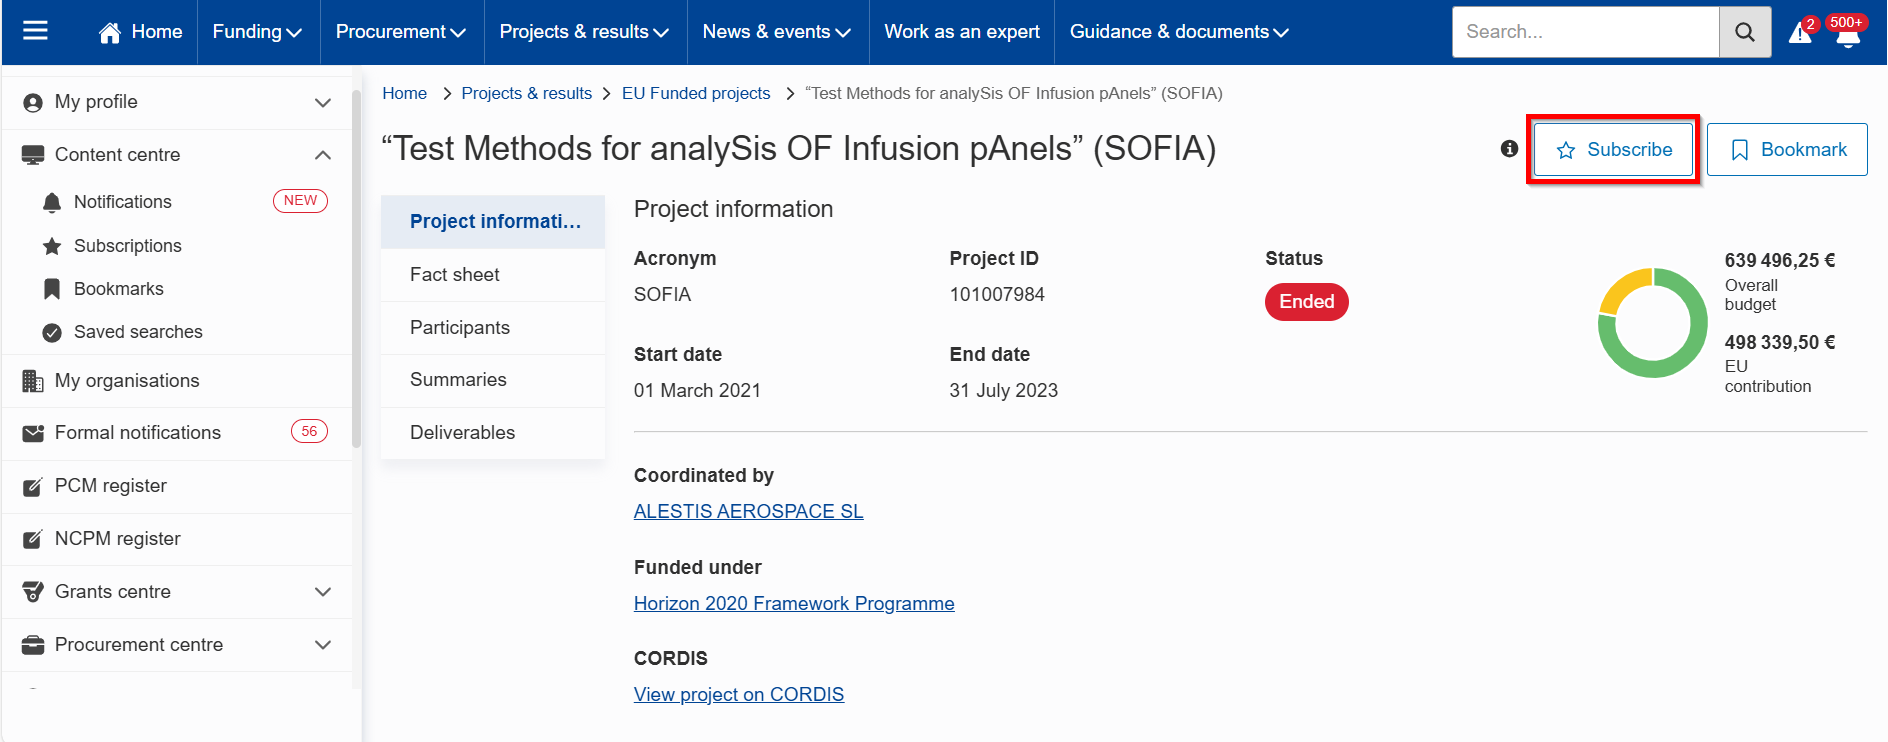
Task: Click the Home breadcrumb link
Action: click(x=405, y=93)
